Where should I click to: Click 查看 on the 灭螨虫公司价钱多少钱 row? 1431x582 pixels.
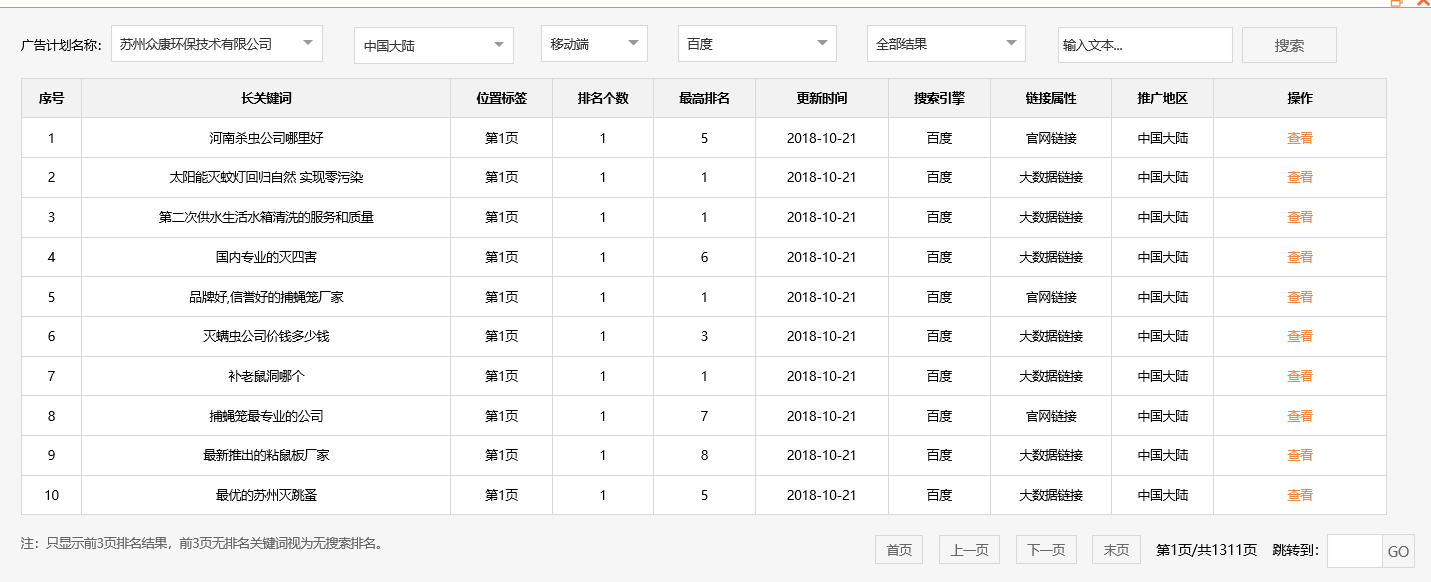coord(1299,336)
